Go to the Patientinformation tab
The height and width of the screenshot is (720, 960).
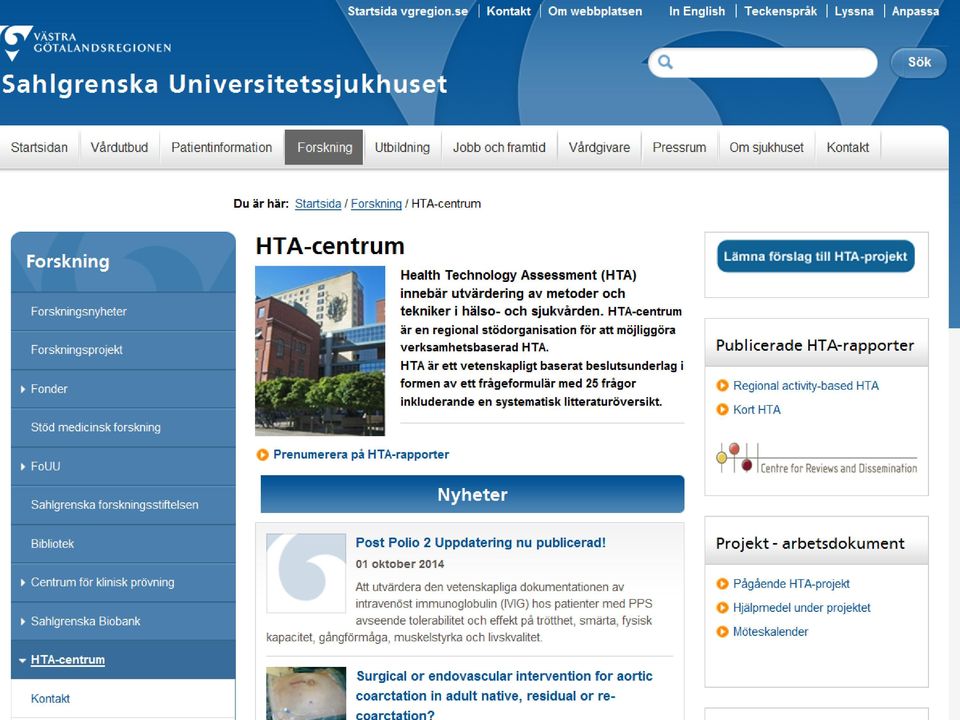pyautogui.click(x=222, y=148)
